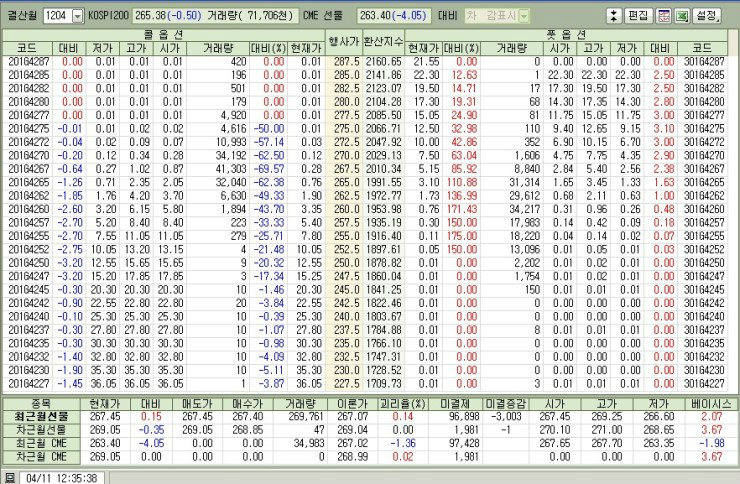The height and width of the screenshot is (484, 740).
Task: Click the Excel export icon
Action: (x=681, y=16)
